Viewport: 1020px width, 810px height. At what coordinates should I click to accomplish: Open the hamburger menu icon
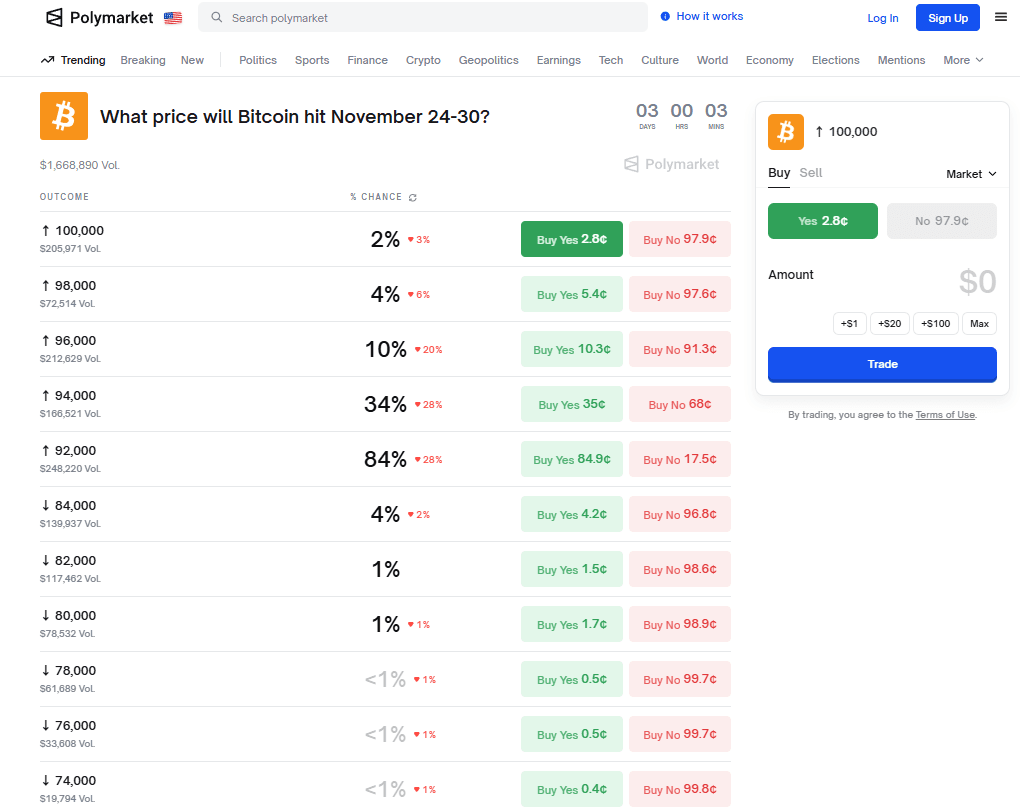[1001, 17]
